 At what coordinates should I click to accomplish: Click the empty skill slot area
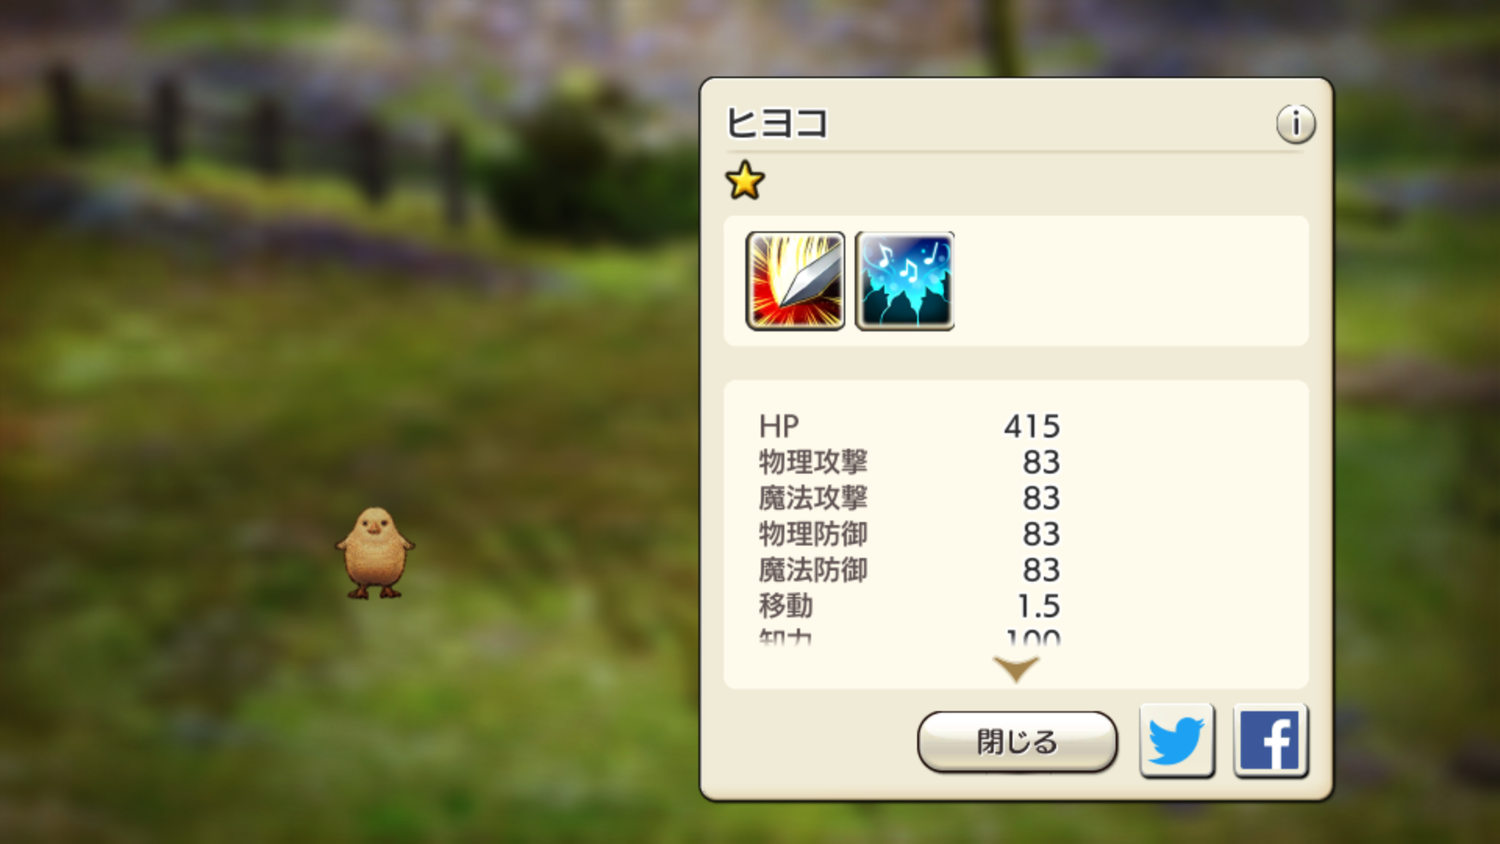click(1130, 281)
